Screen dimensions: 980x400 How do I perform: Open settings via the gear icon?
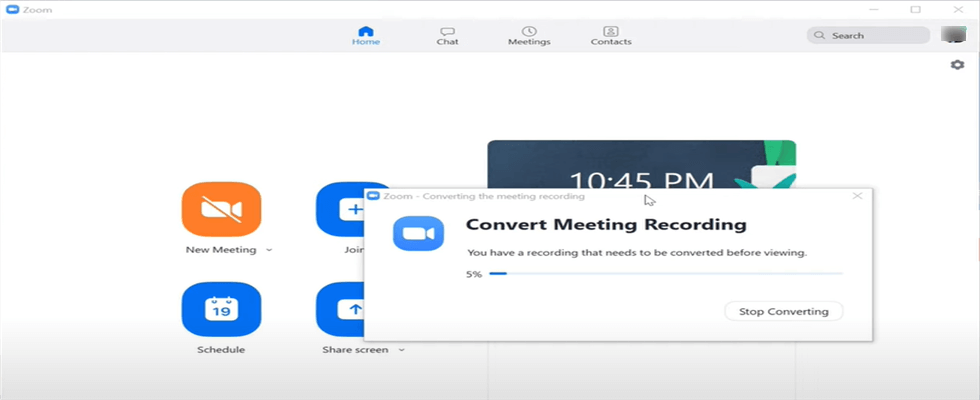click(957, 64)
